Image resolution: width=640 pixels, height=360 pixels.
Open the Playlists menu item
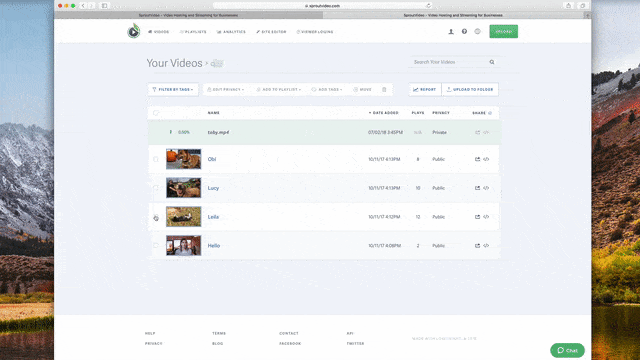pos(193,32)
